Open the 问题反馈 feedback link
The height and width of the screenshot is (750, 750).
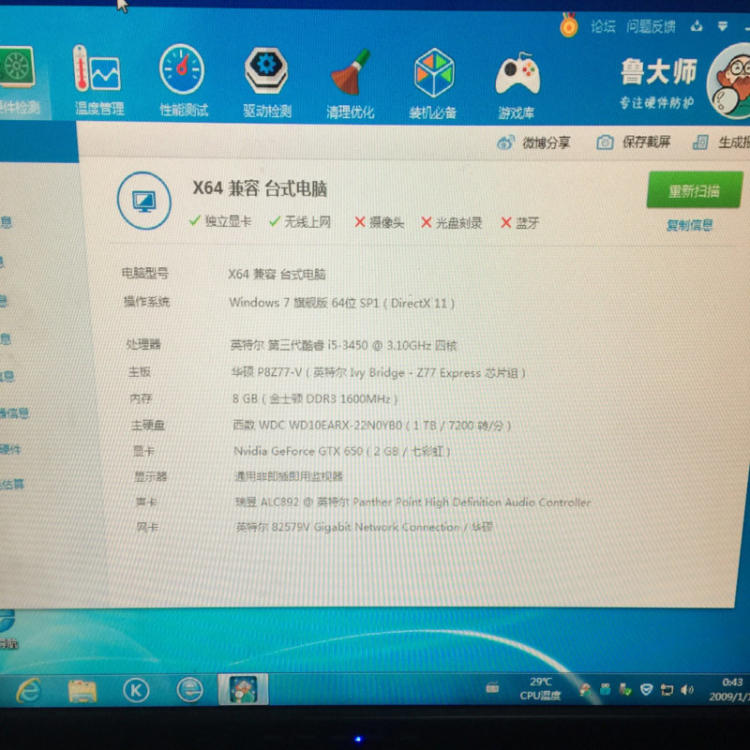[651, 26]
